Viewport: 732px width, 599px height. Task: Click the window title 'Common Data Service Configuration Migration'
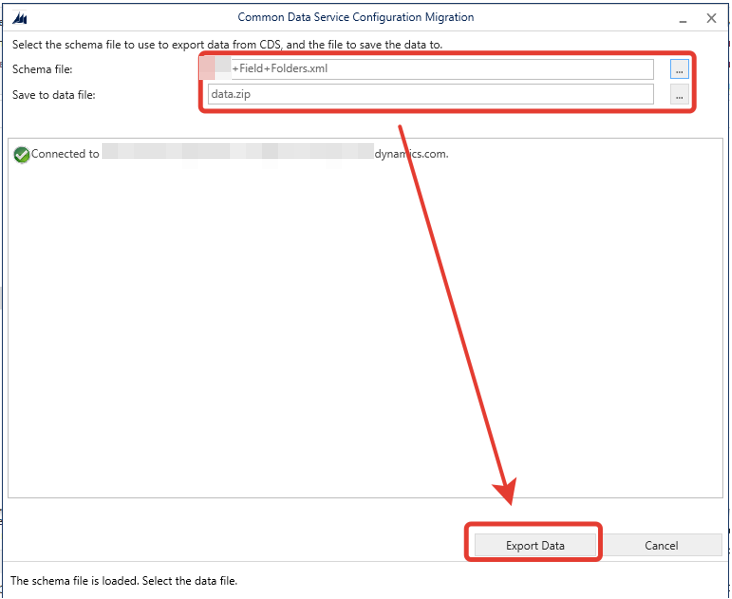tap(356, 17)
